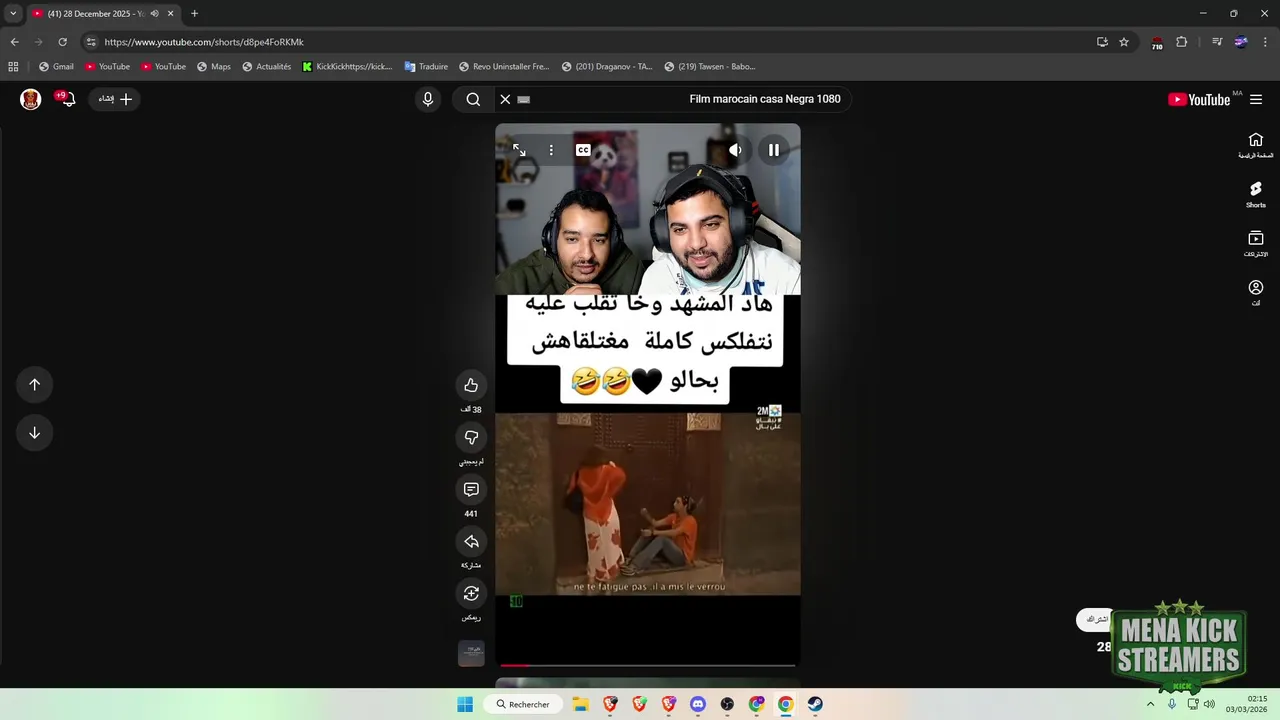
Task: Open the Traduire bookmark
Action: [426, 67]
